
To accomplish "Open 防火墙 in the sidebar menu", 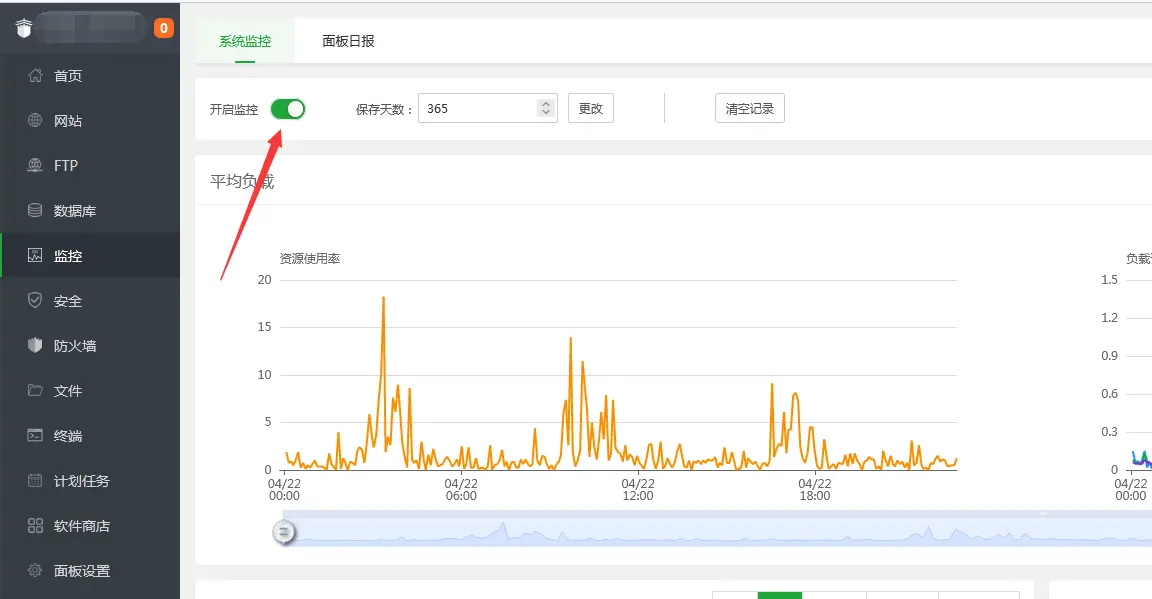I will click(90, 345).
